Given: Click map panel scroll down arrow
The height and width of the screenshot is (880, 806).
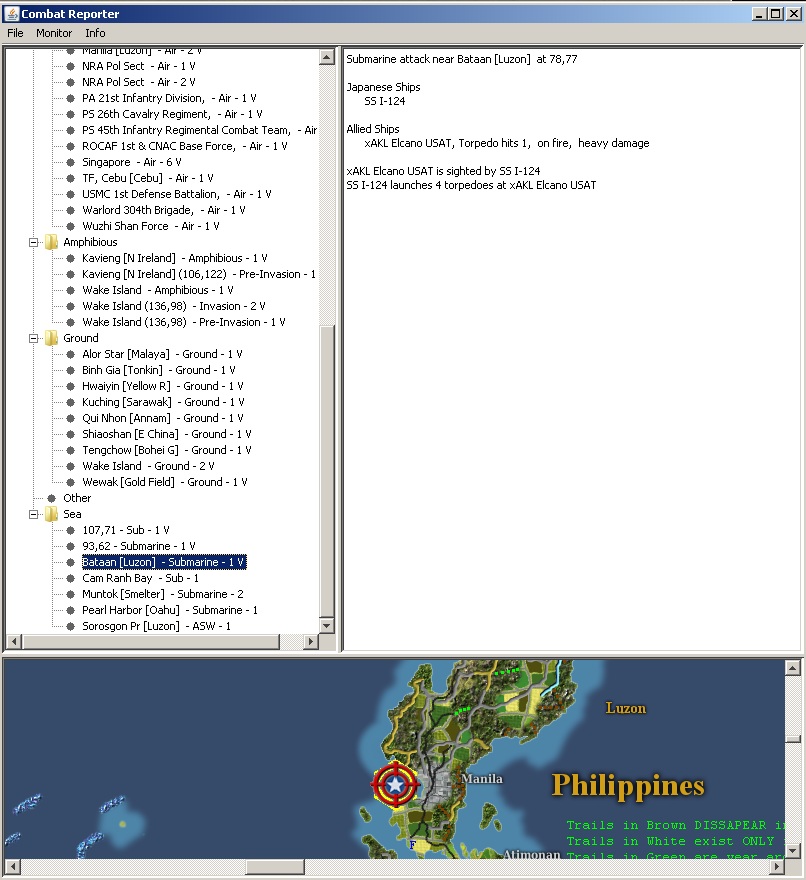Looking at the screenshot, I should coord(793,851).
